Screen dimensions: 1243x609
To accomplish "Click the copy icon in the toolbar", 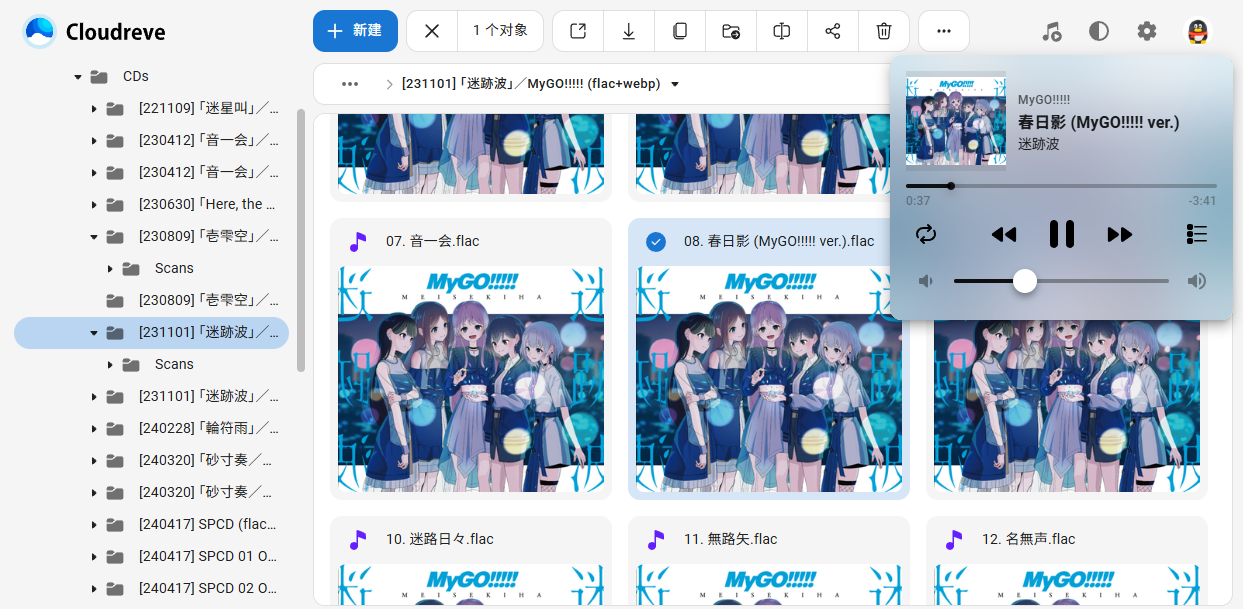I will pos(680,31).
